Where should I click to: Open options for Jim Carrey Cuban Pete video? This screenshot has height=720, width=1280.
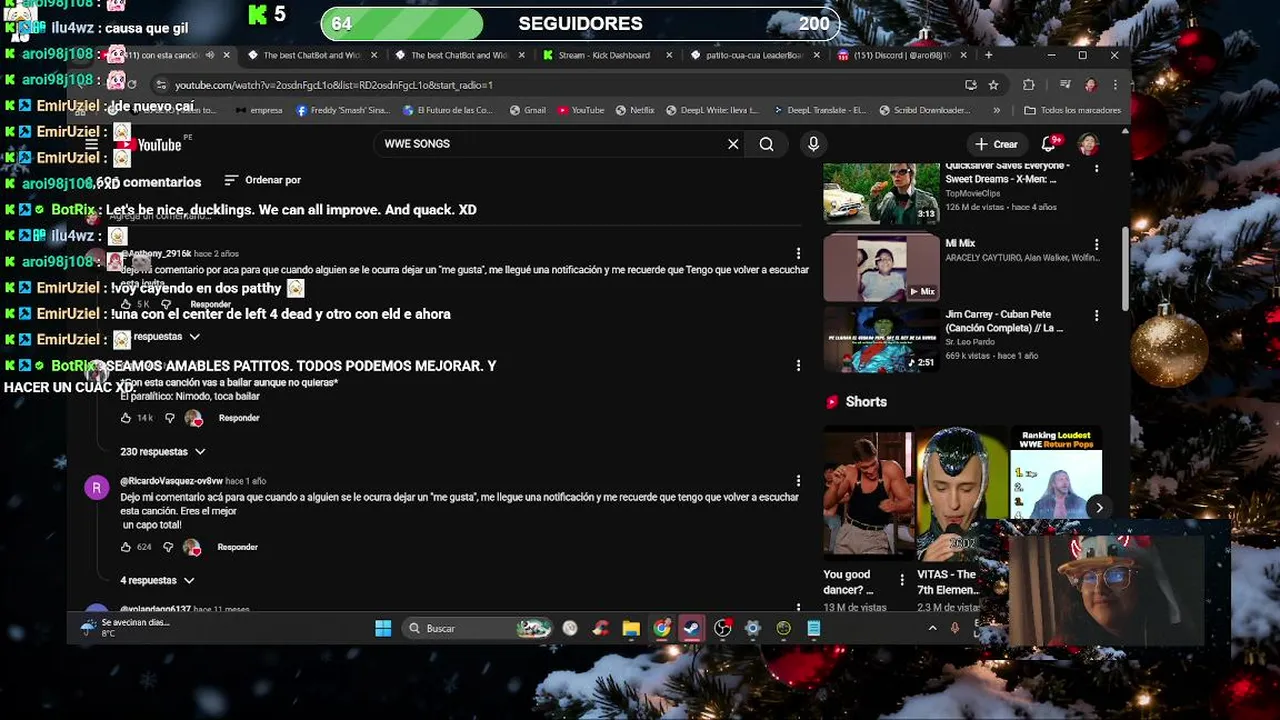pyautogui.click(x=1096, y=315)
